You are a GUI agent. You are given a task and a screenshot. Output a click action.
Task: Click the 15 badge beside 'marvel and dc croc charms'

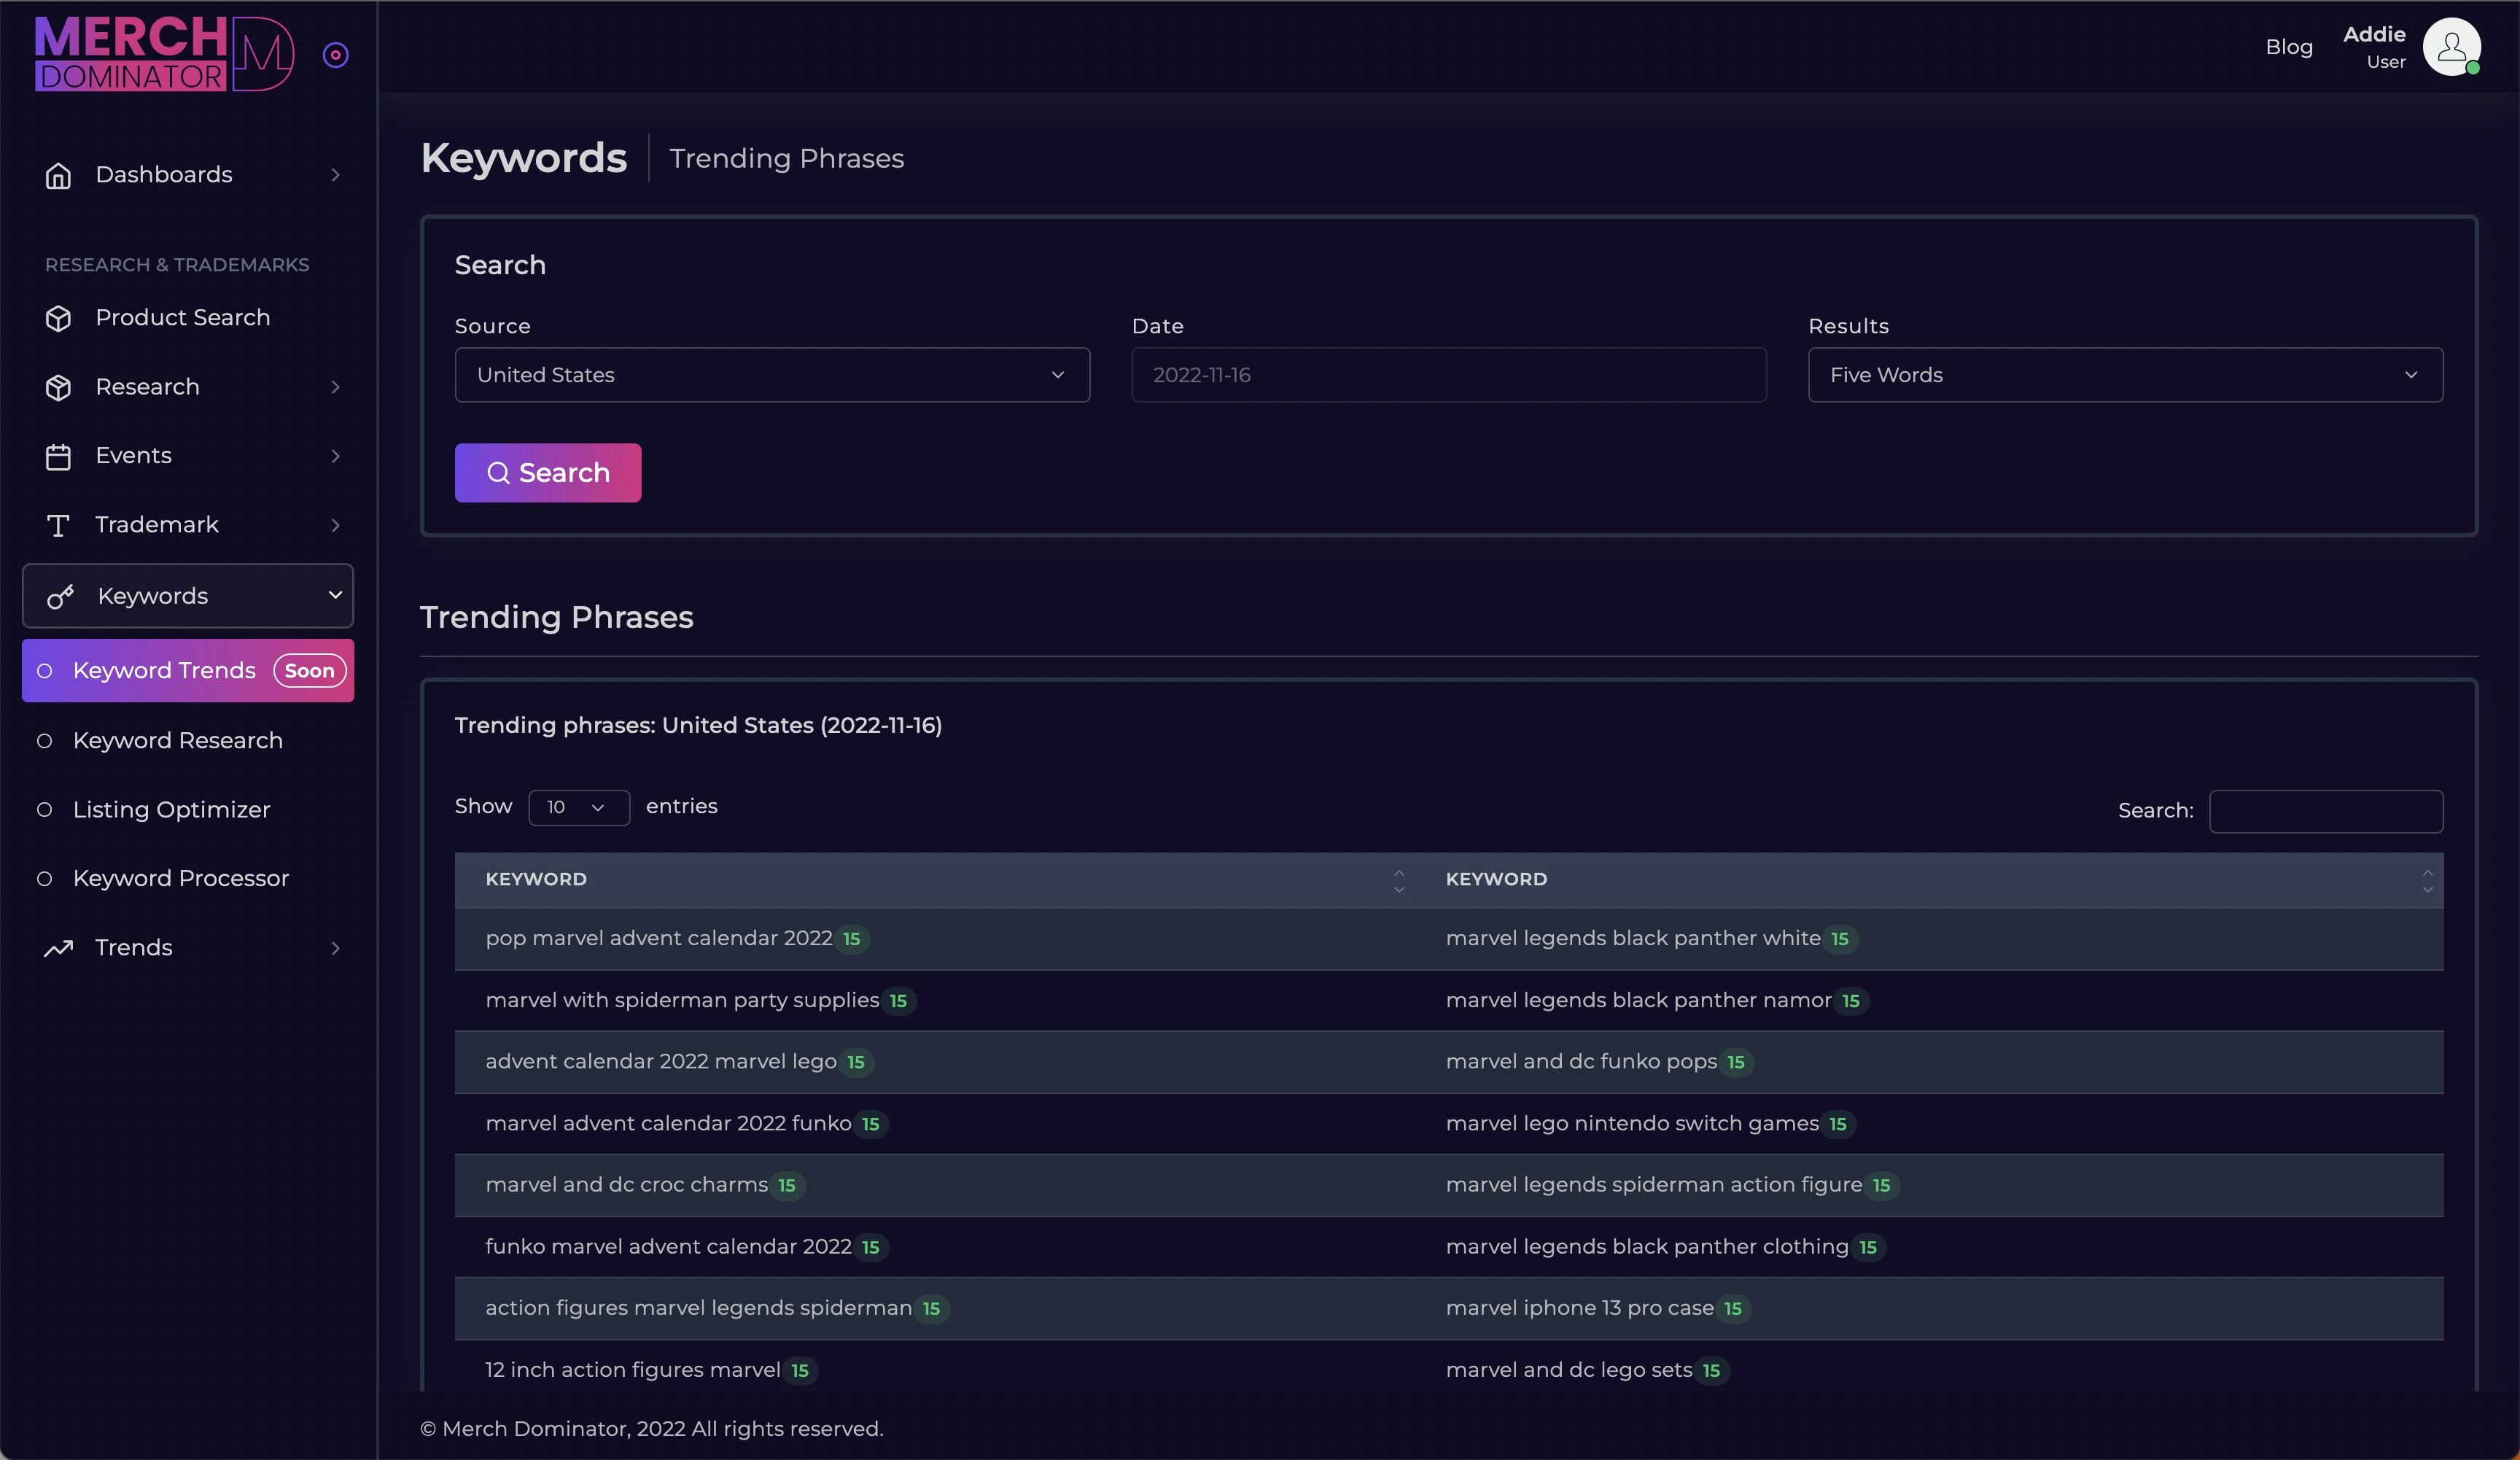pyautogui.click(x=787, y=1186)
